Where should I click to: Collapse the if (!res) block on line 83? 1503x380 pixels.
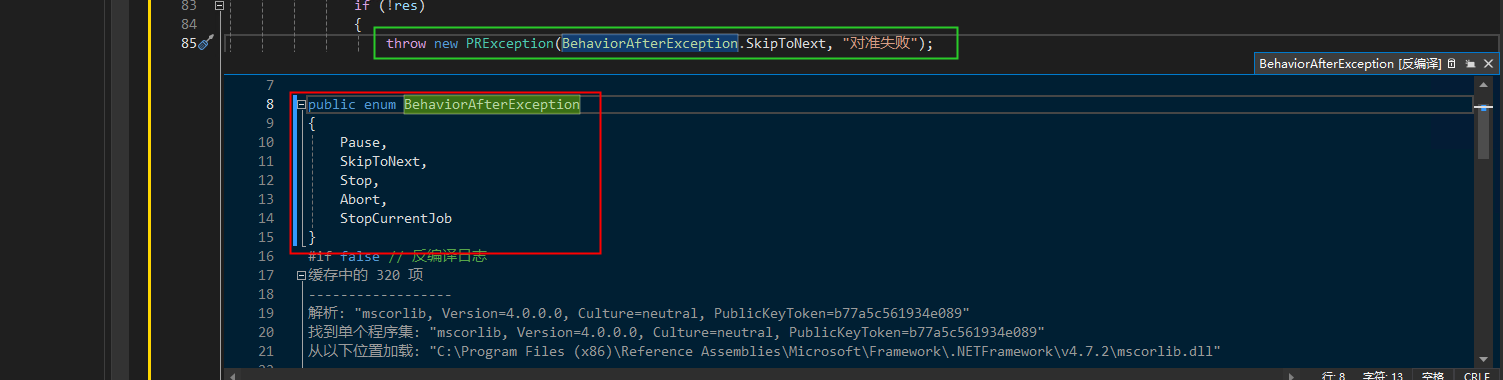[x=219, y=5]
